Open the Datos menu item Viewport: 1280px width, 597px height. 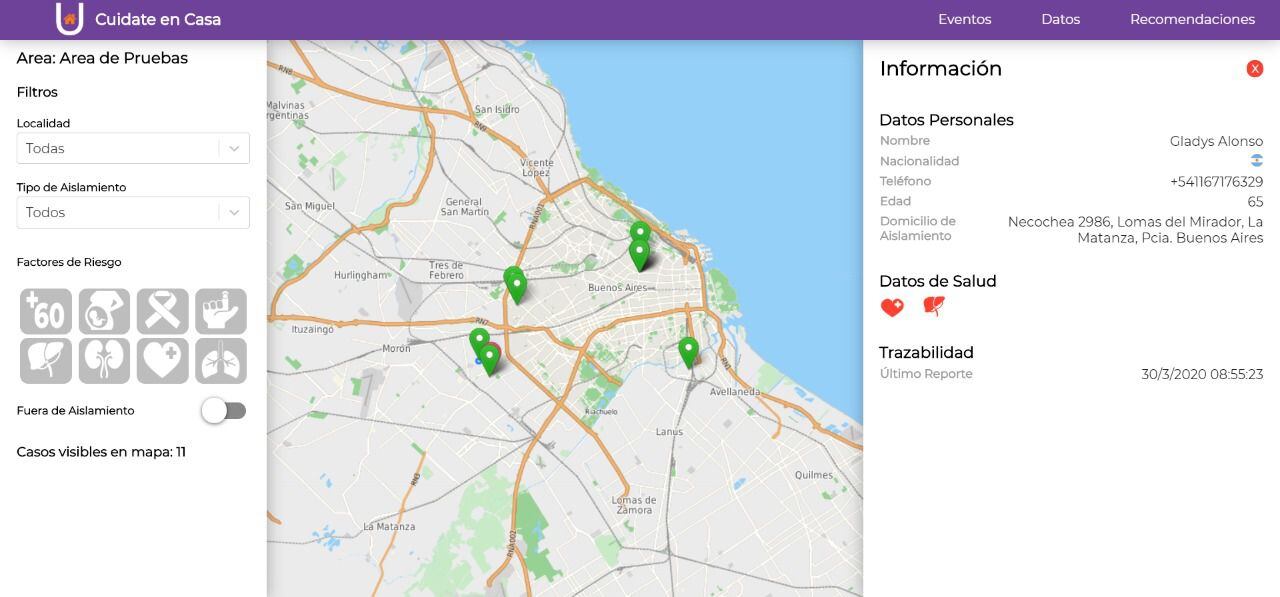[x=1060, y=19]
